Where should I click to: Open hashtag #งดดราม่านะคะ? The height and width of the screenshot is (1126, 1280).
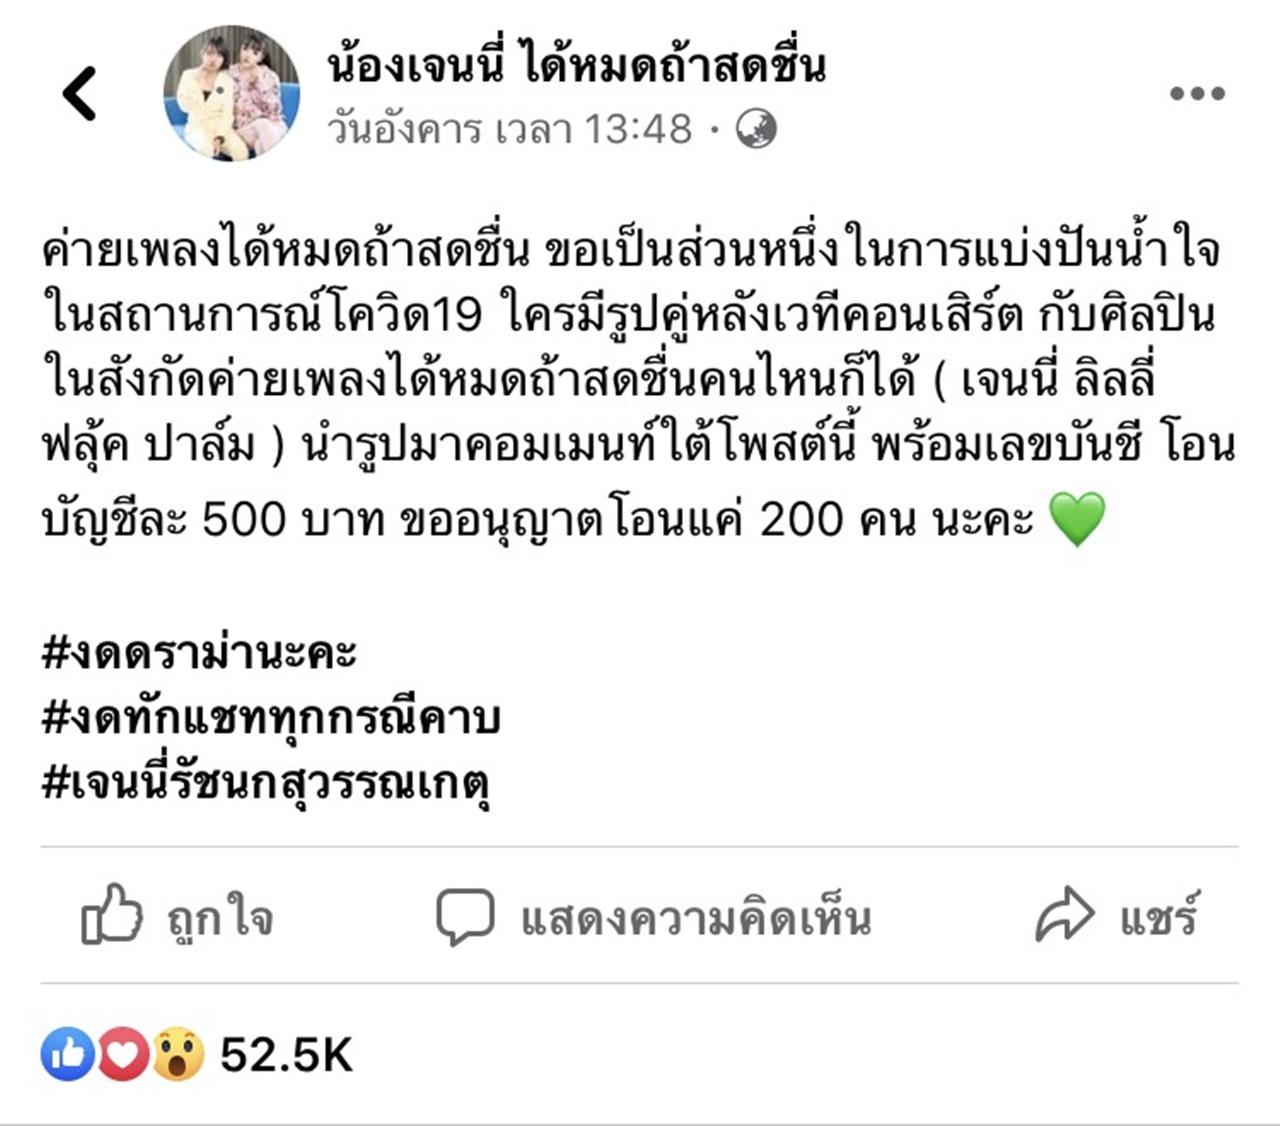[199, 654]
